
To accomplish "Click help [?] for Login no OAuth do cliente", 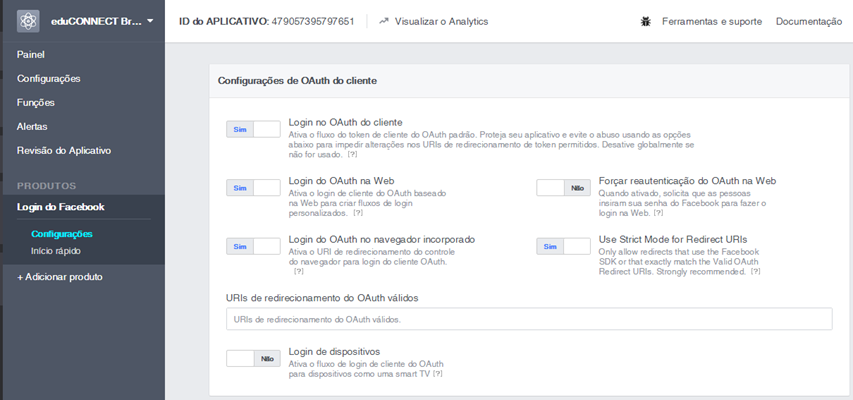I will pos(353,155).
